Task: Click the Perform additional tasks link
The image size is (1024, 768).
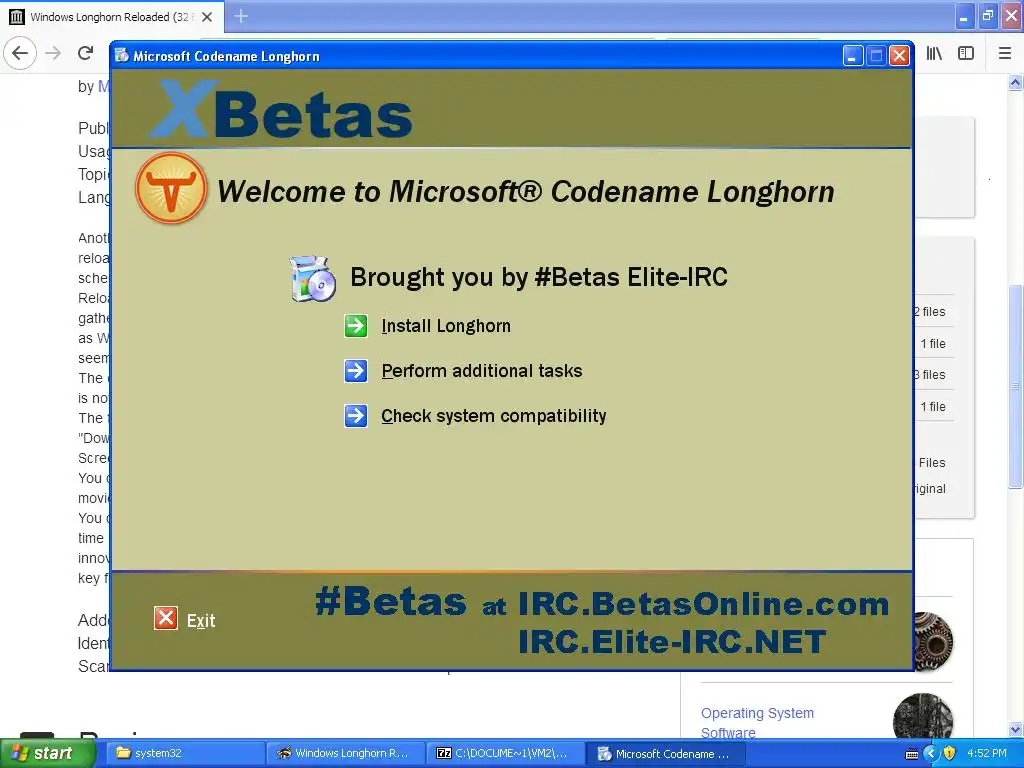Action: [x=482, y=371]
